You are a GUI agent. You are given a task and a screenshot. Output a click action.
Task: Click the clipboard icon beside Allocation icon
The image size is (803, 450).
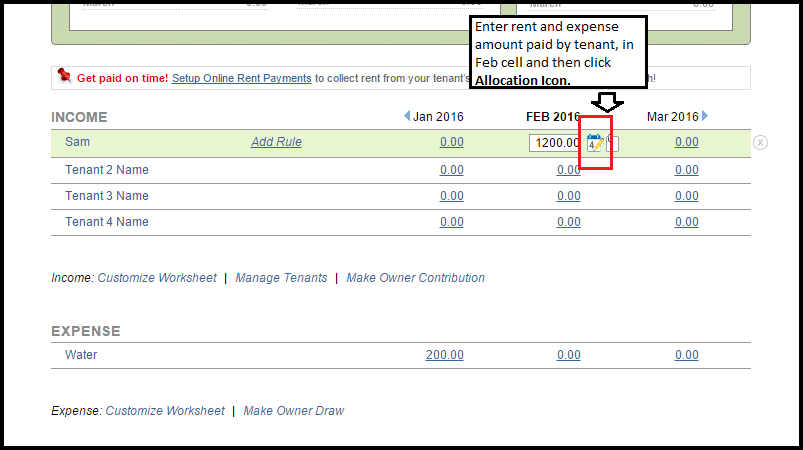(612, 143)
